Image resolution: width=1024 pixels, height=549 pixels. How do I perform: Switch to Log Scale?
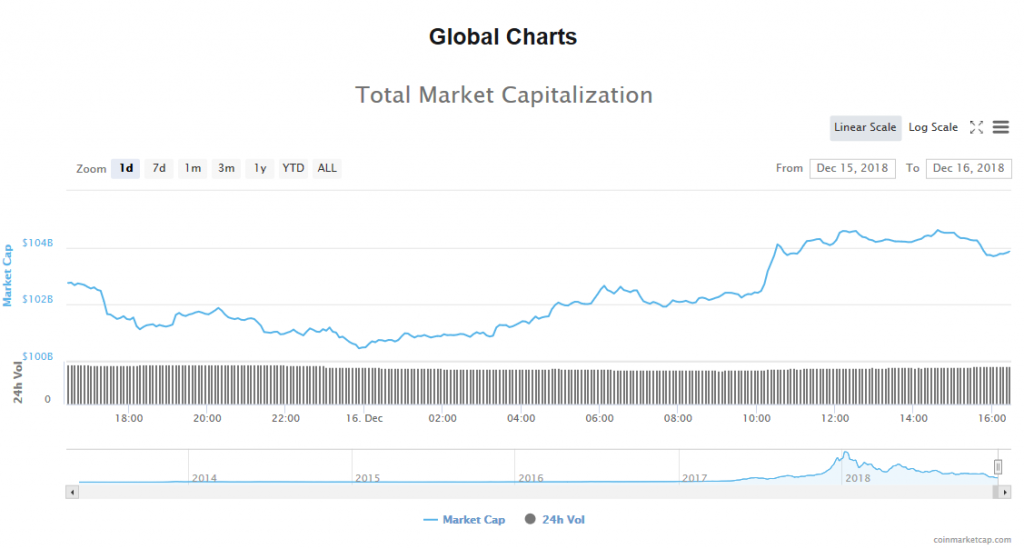(933, 128)
